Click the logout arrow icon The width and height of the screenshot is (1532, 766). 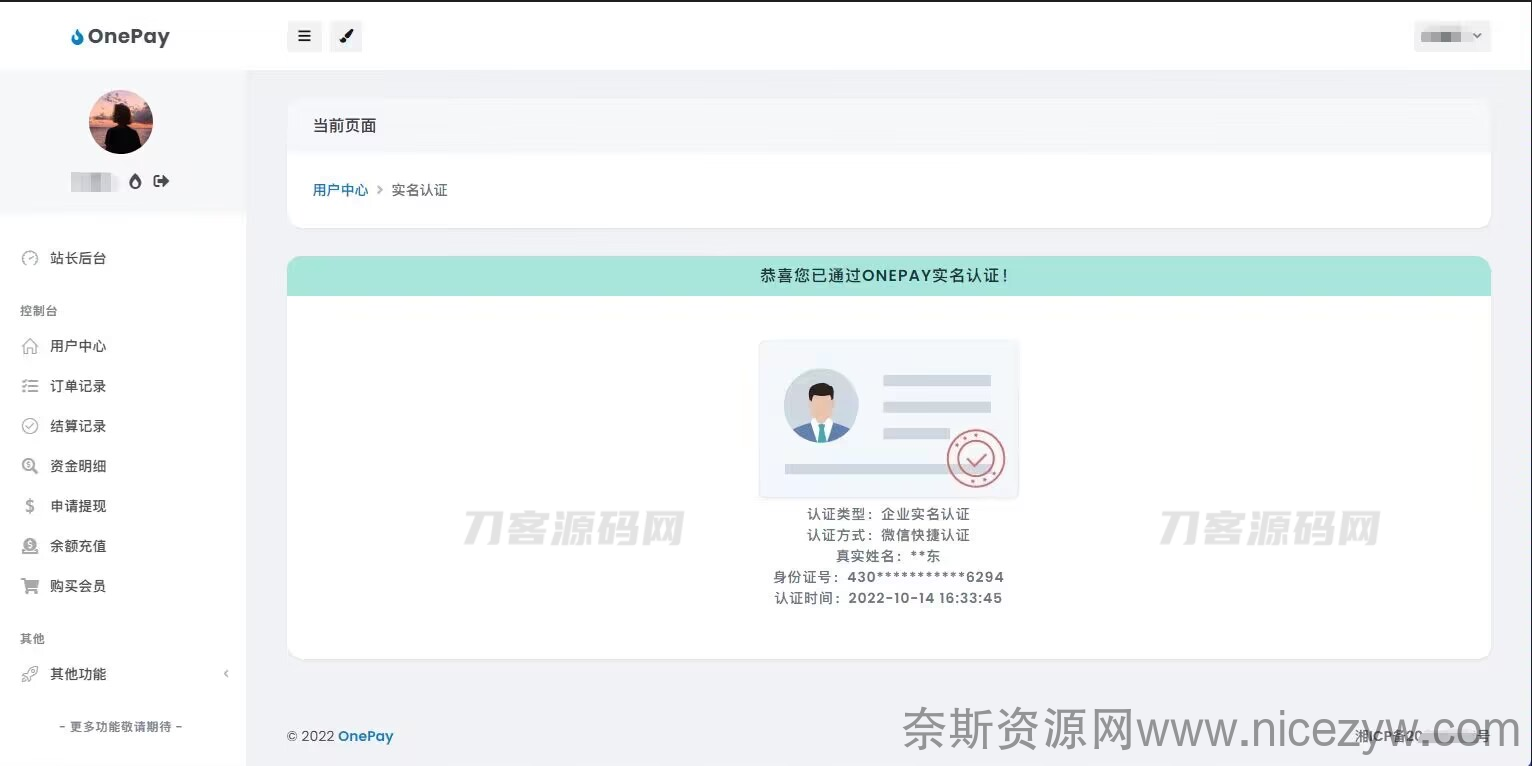click(161, 181)
